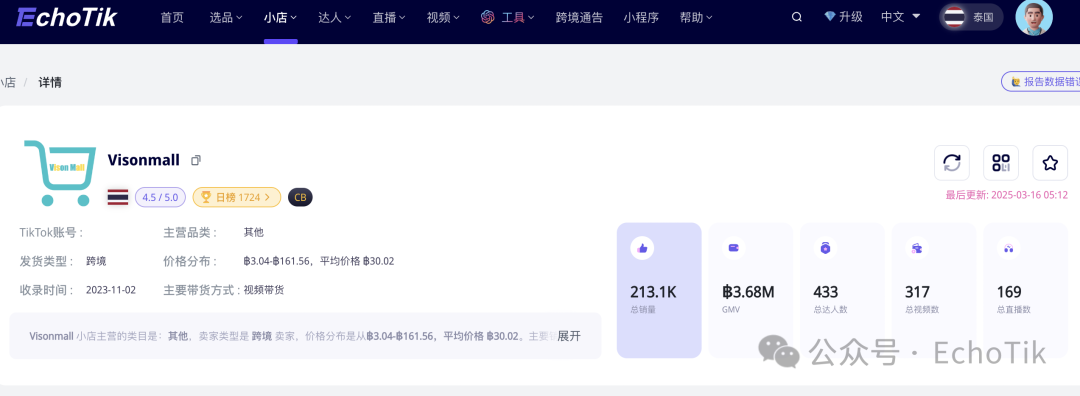This screenshot has height=396, width=1080.
Task: Click the diamond upgrade button
Action: tap(844, 17)
